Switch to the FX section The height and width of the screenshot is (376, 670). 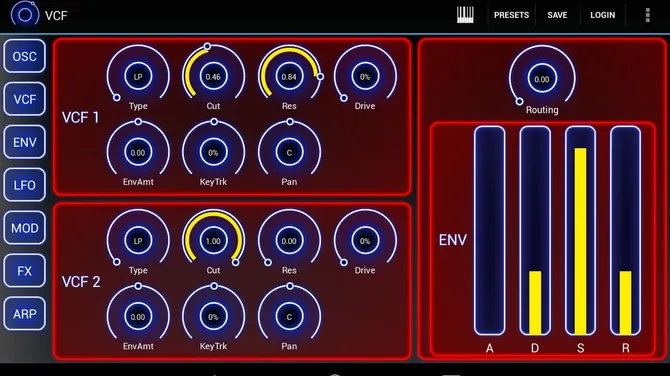24,271
